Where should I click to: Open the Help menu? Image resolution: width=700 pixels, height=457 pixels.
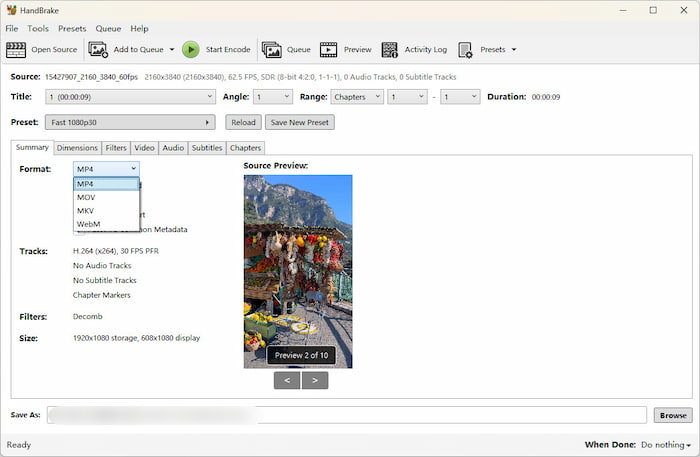tap(139, 29)
